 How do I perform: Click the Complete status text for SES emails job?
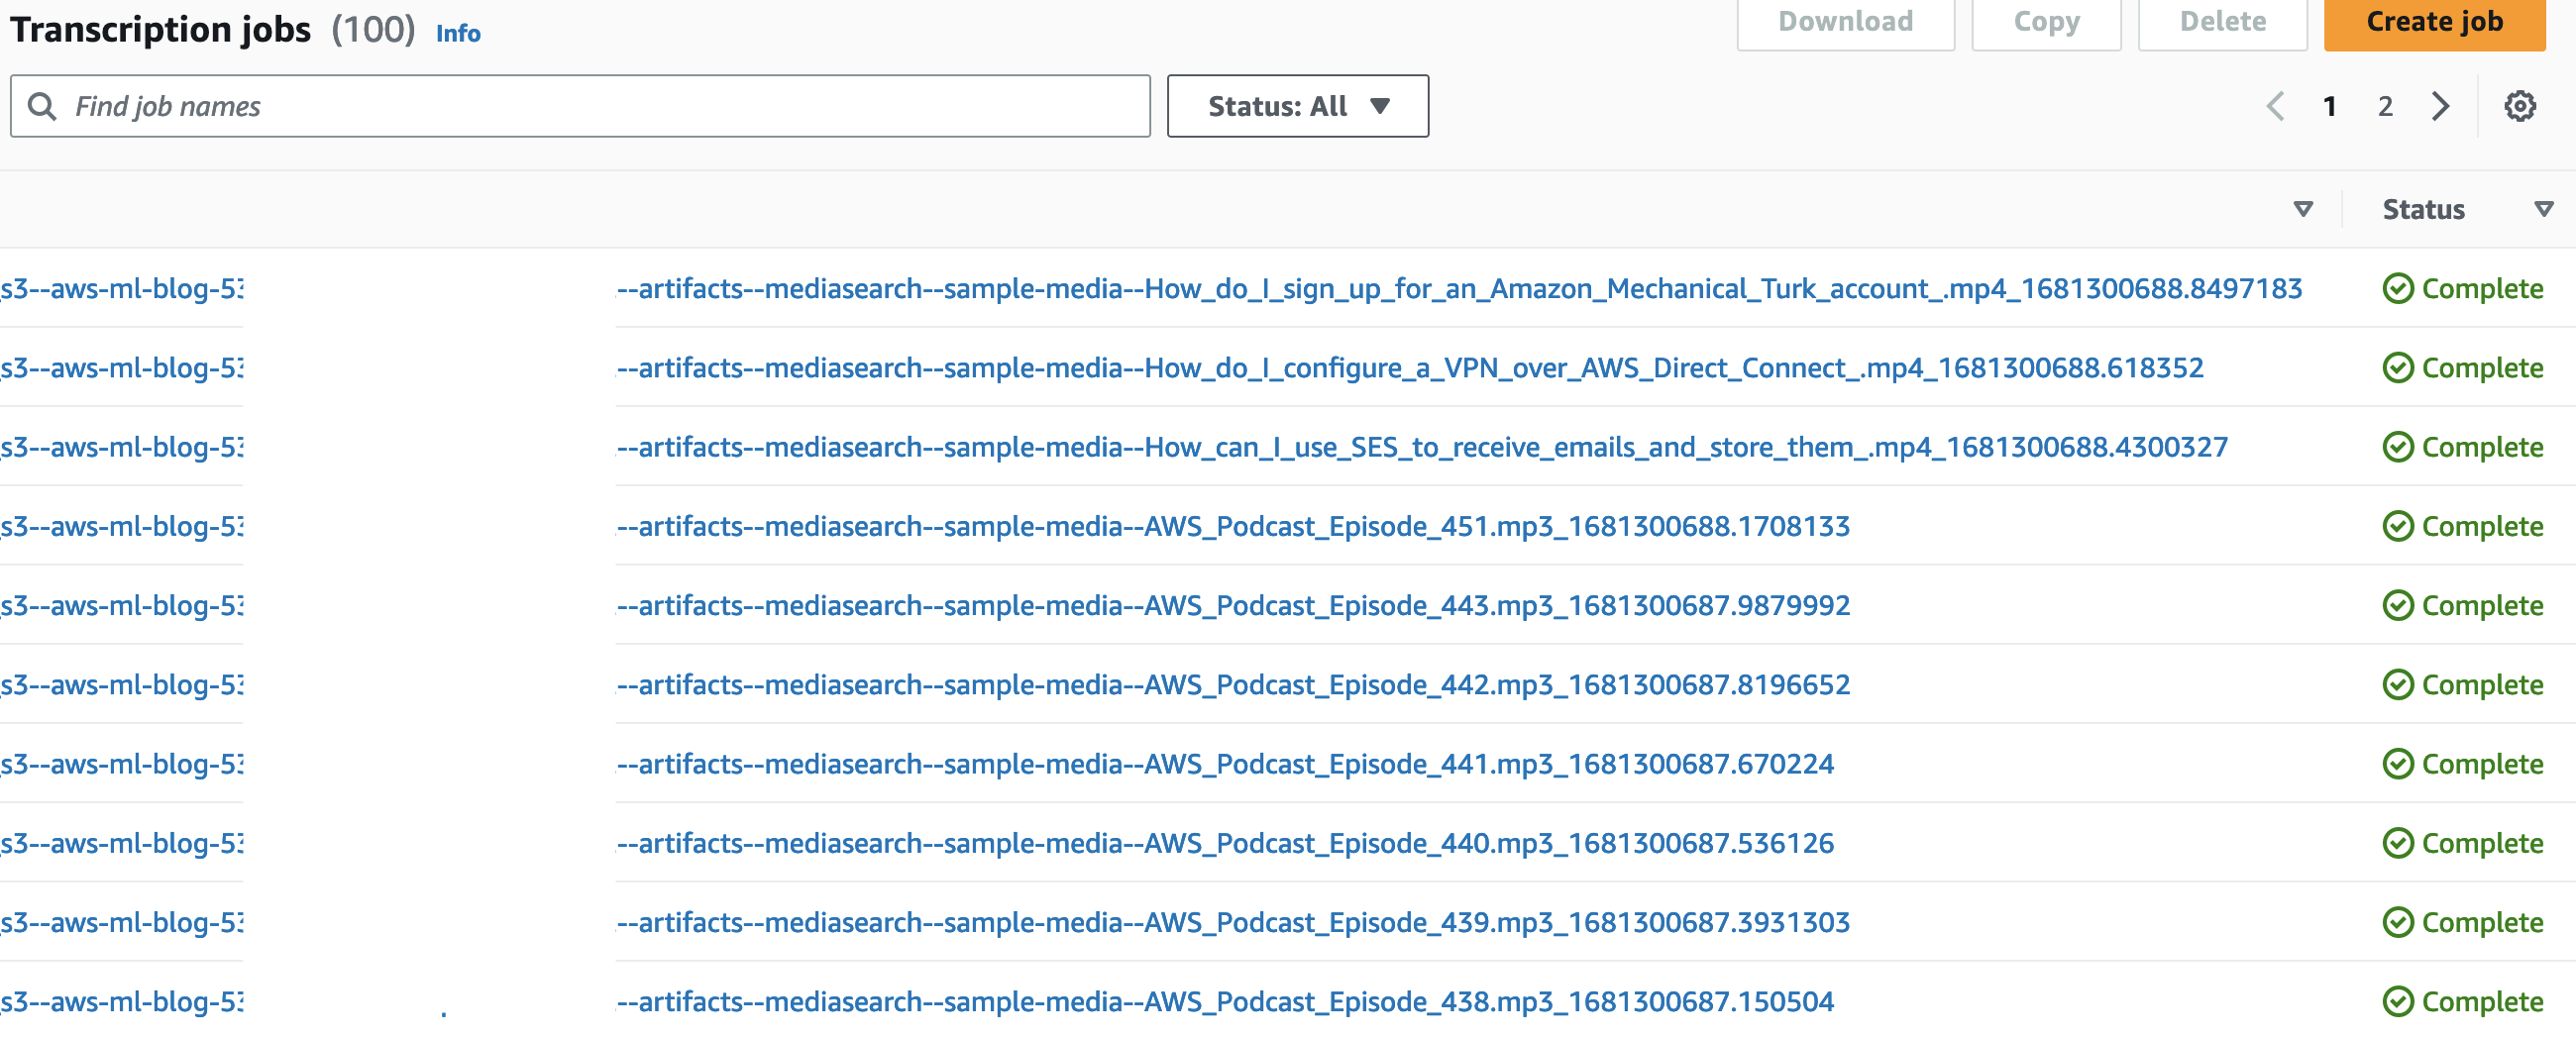[2482, 447]
